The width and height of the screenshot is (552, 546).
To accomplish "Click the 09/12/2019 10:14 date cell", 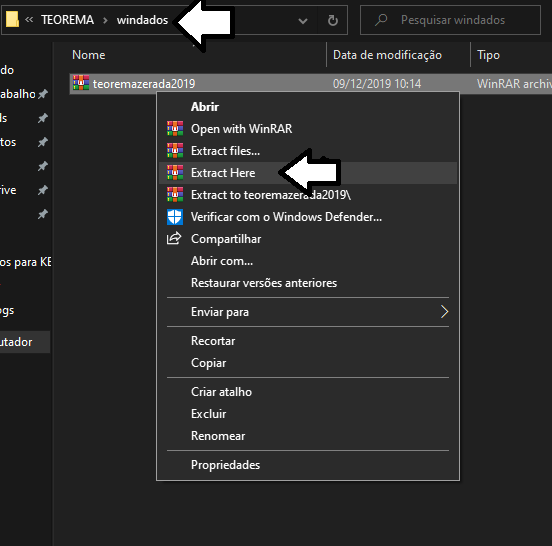I will [377, 84].
